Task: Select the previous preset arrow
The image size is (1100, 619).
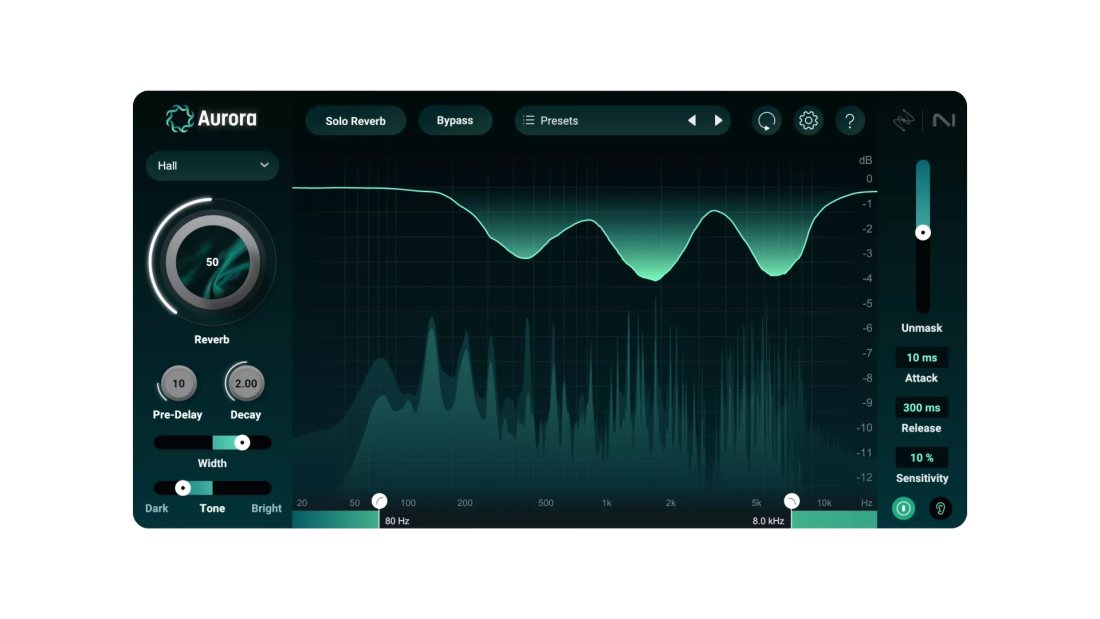Action: pos(691,121)
